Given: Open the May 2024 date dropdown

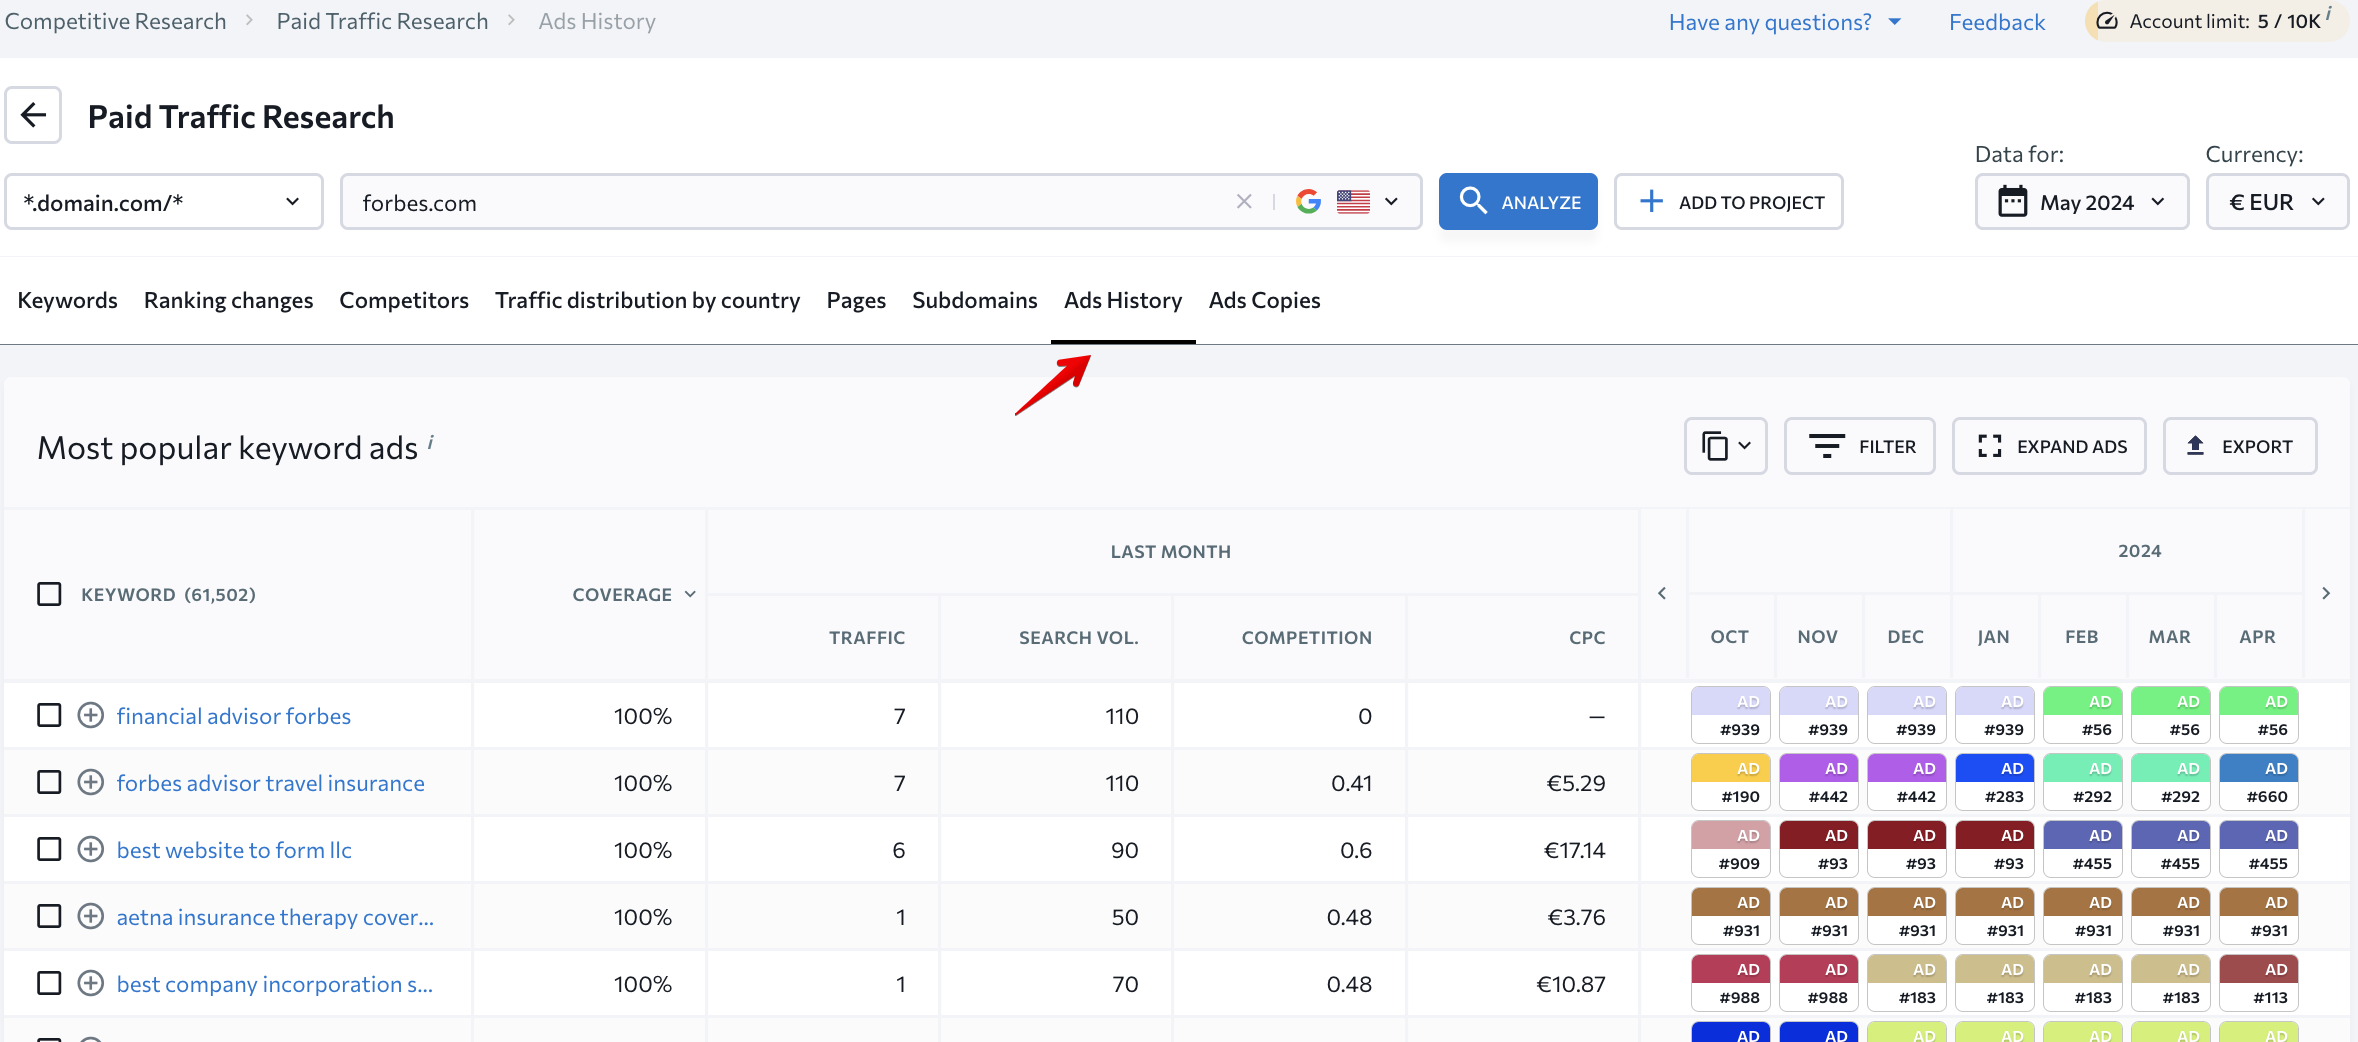Looking at the screenshot, I should pyautogui.click(x=2081, y=202).
